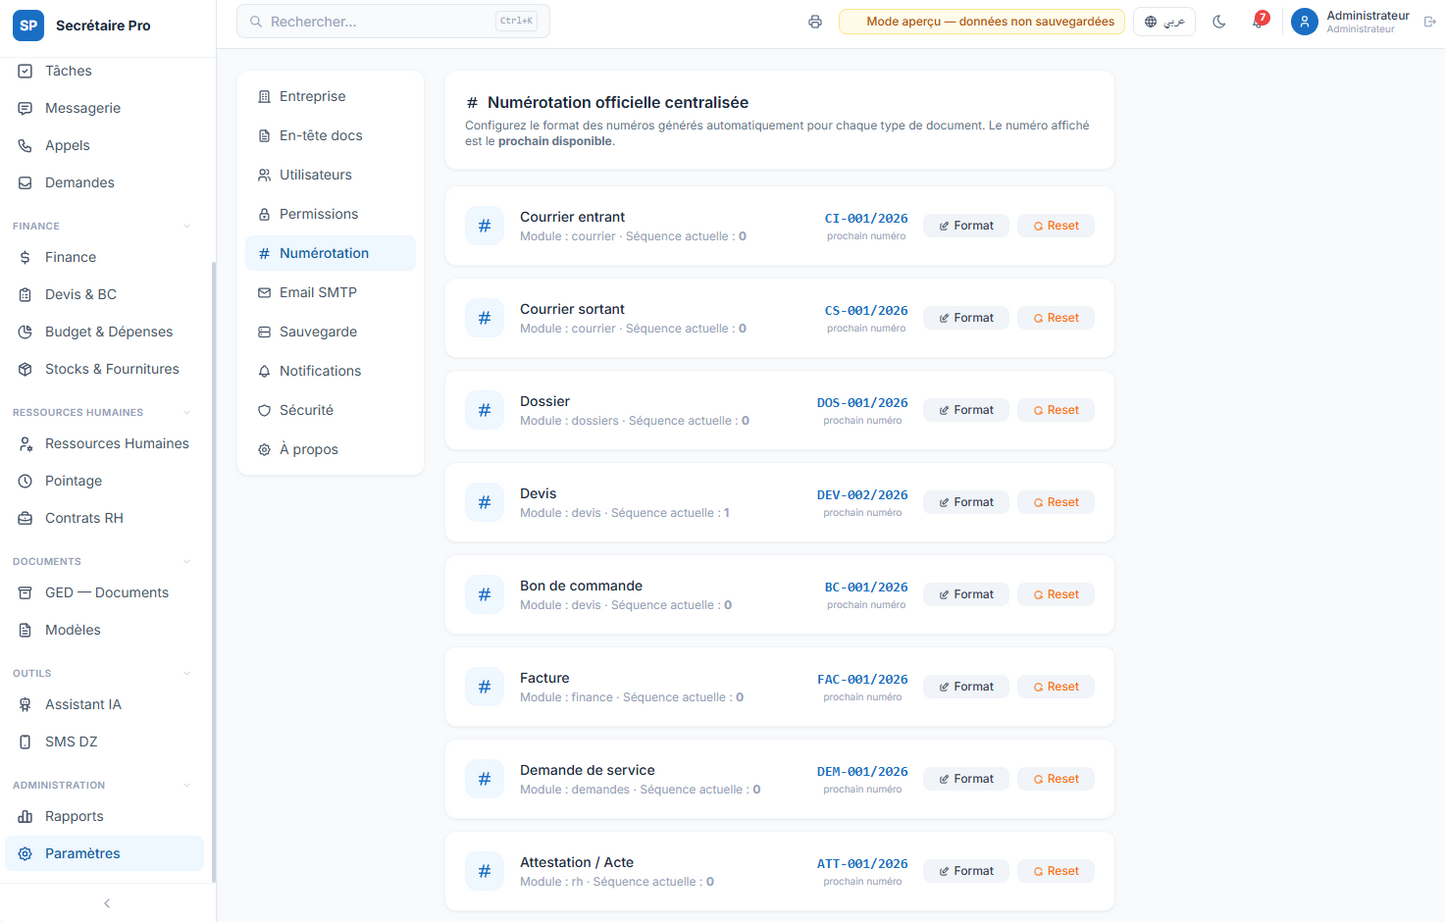The image size is (1445, 922).
Task: Collapse sidebar with bottom chevron arrow
Action: tap(107, 903)
